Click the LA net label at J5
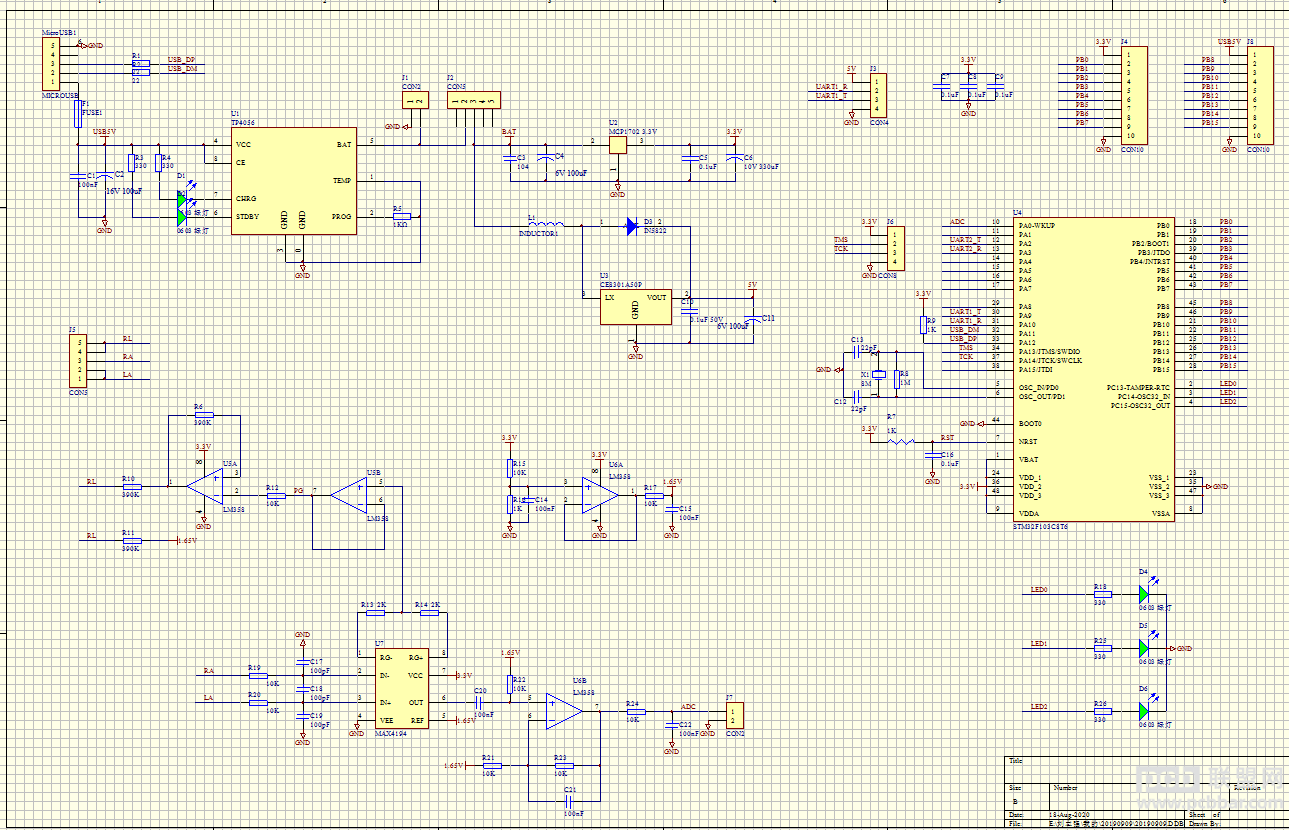The width and height of the screenshot is (1289, 830). click(127, 375)
